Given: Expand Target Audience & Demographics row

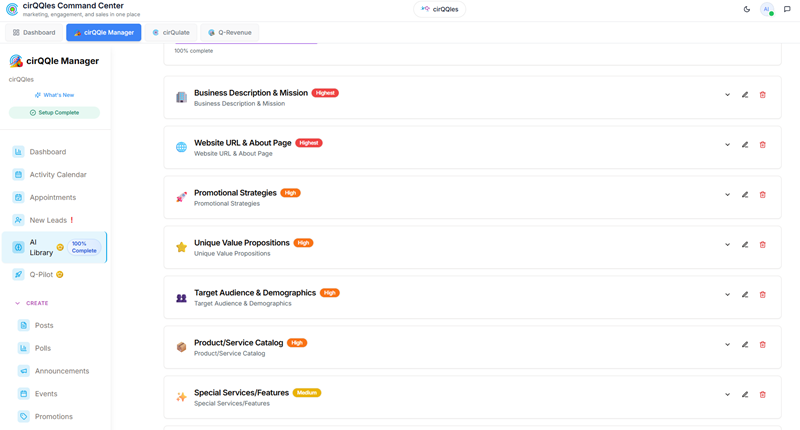Looking at the screenshot, I should coord(728,295).
